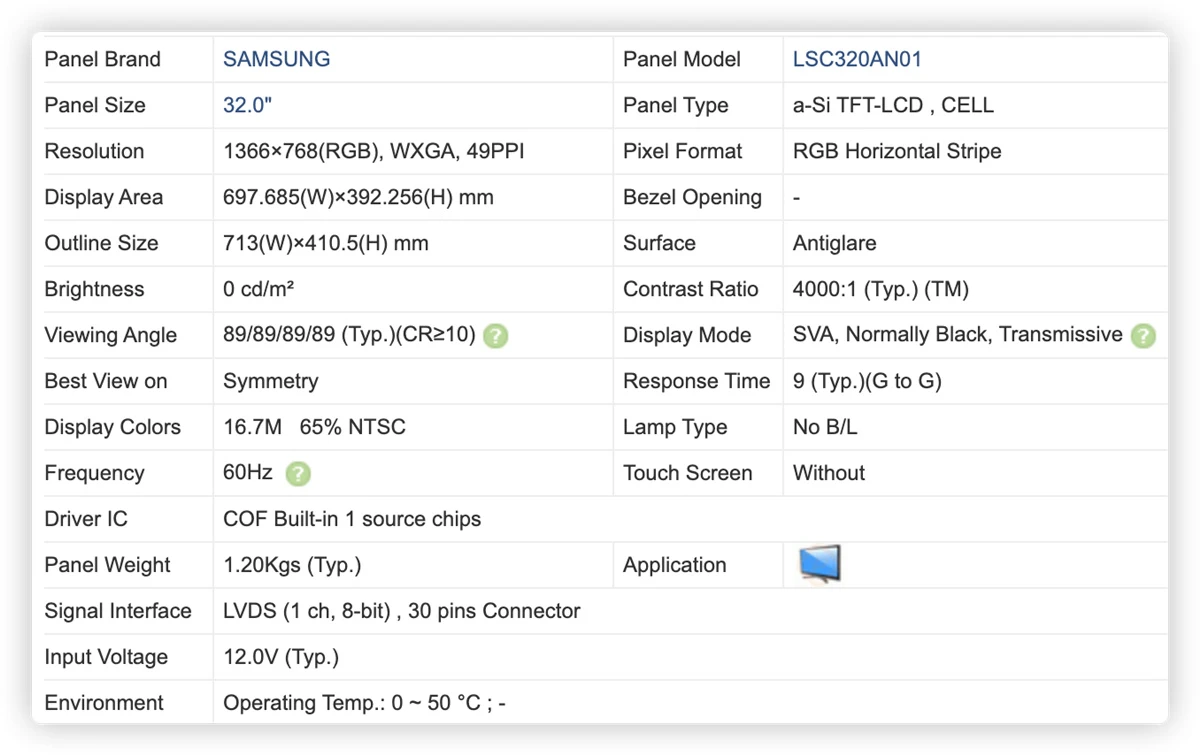Click the TV application icon
Viewport: 1200px width, 755px height.
tap(819, 564)
